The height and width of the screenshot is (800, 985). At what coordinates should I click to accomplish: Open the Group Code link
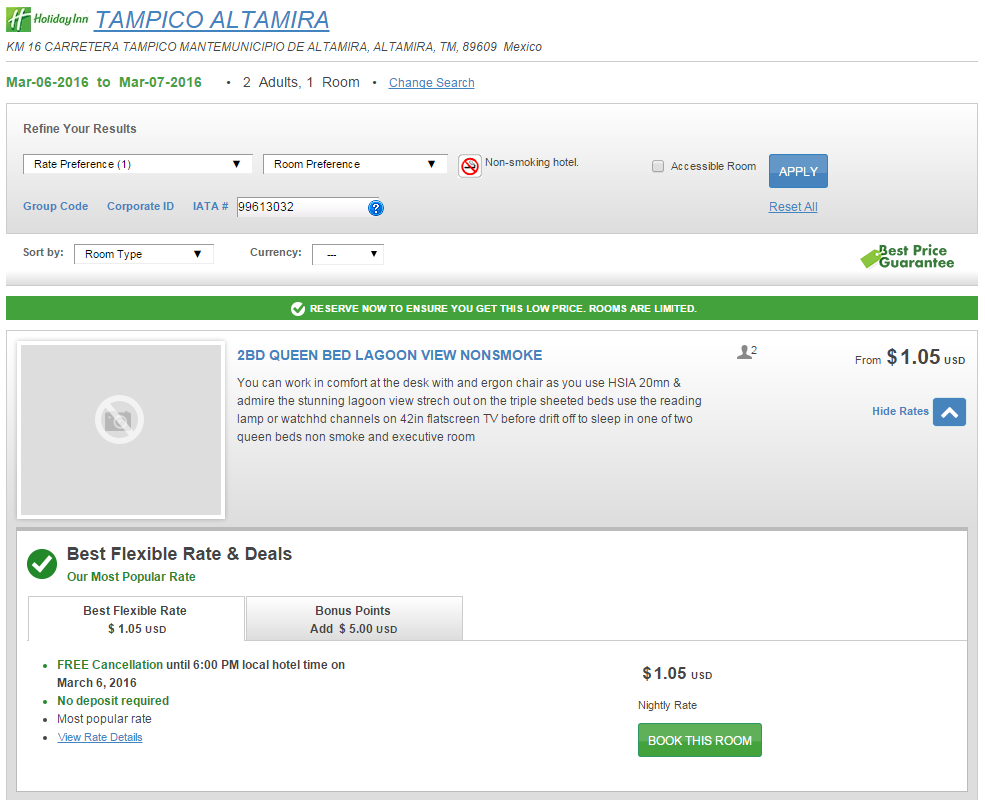click(55, 206)
